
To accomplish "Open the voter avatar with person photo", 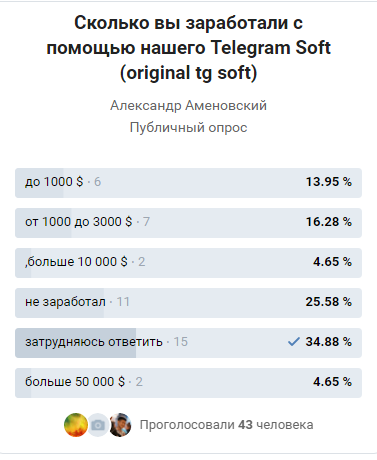I will tap(120, 425).
